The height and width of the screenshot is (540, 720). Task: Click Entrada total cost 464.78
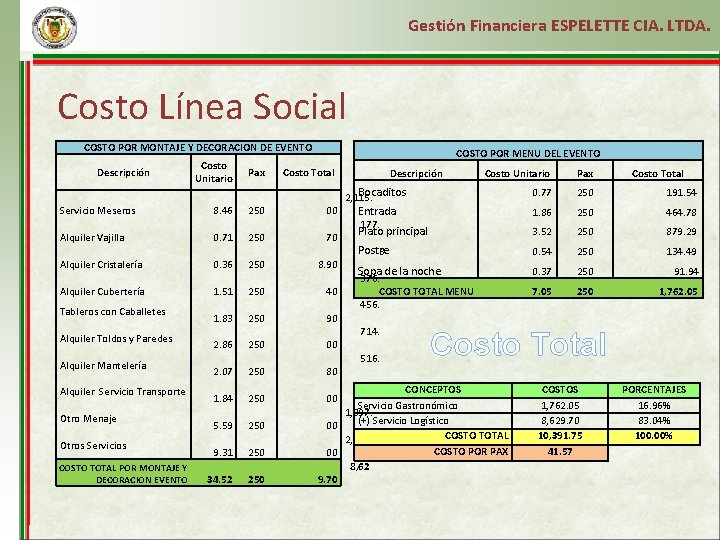pyautogui.click(x=681, y=213)
